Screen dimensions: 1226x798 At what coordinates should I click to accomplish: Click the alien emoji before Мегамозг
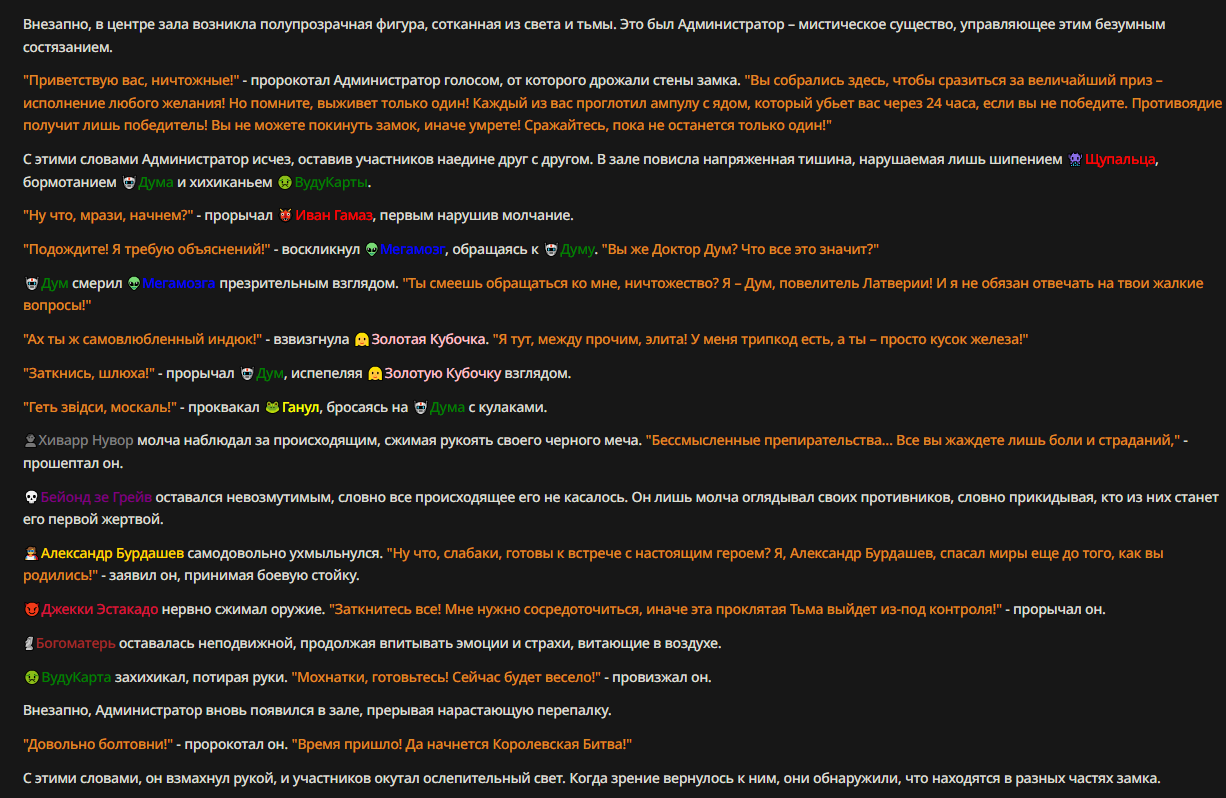(x=372, y=249)
